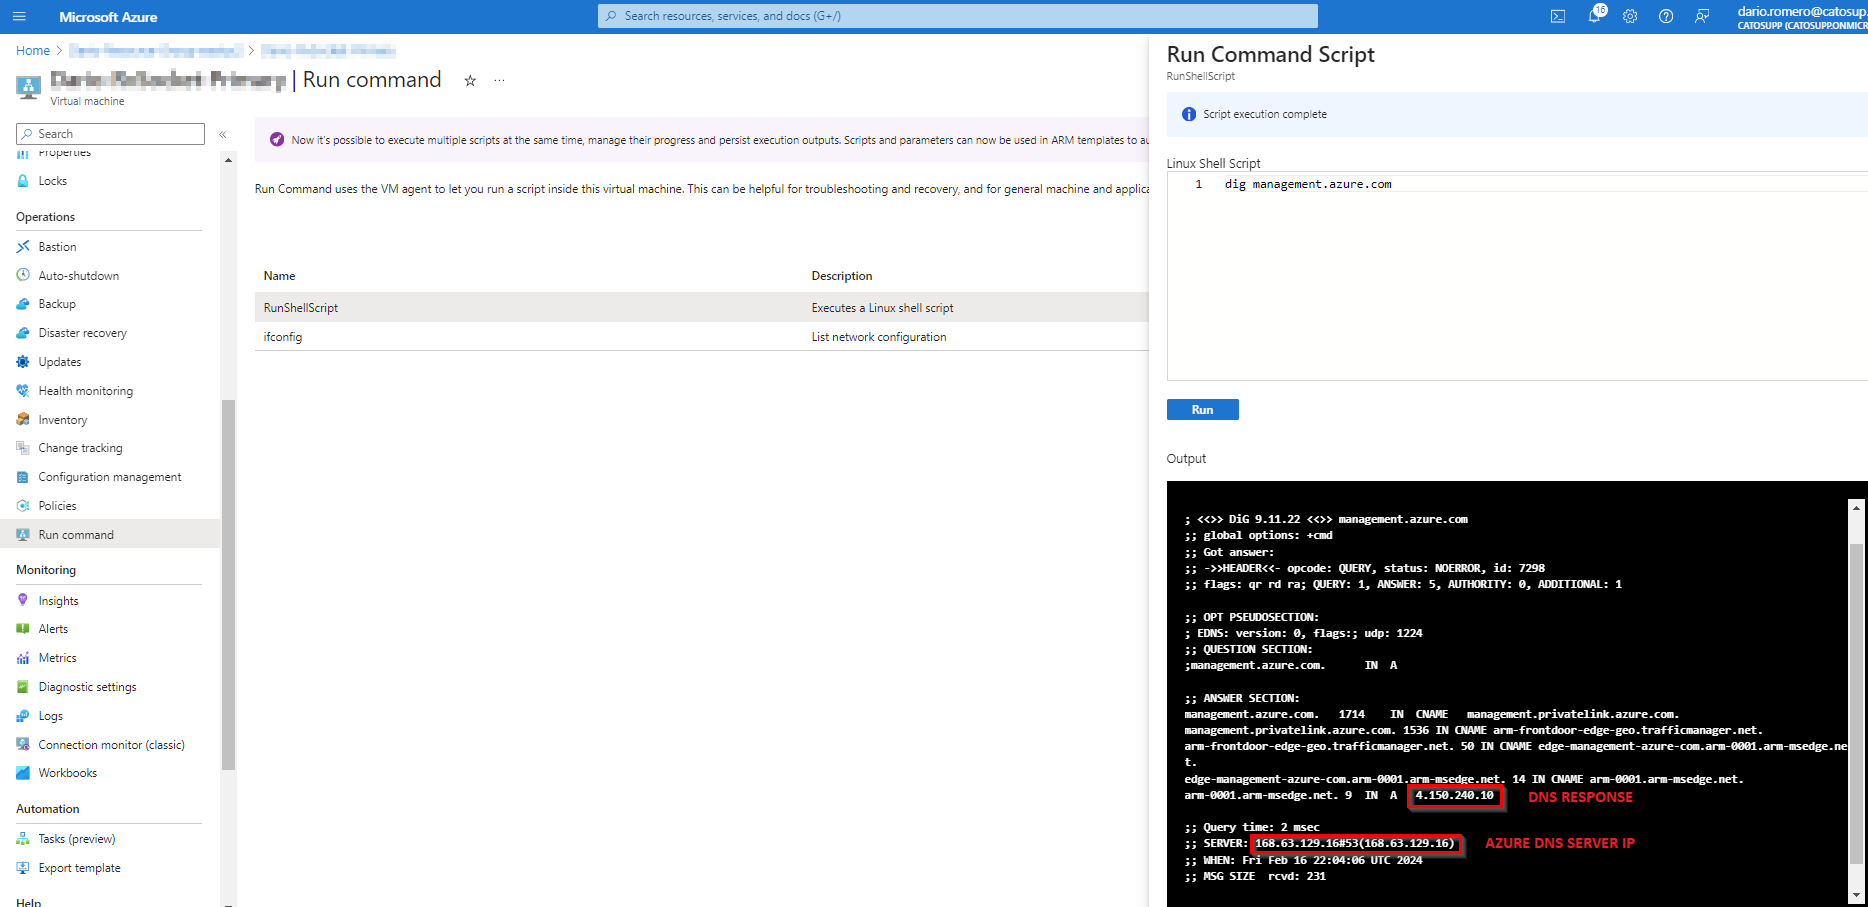This screenshot has width=1868, height=907.
Task: Sort by the Description column header
Action: pos(842,276)
